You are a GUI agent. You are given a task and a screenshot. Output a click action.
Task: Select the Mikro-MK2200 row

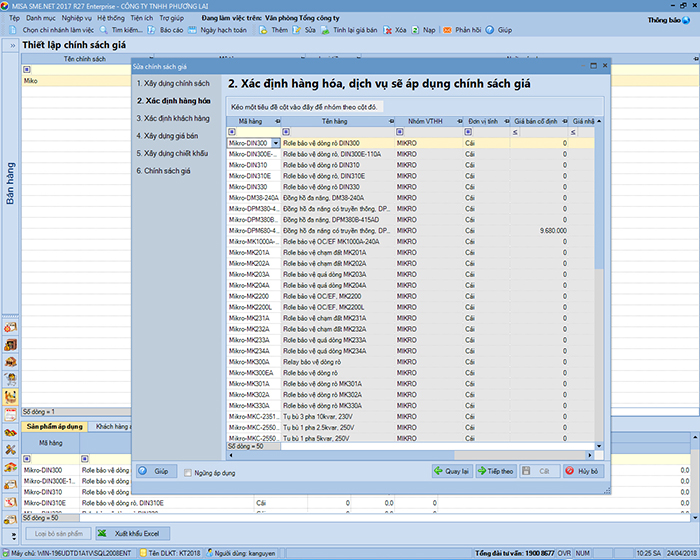click(x=410, y=296)
